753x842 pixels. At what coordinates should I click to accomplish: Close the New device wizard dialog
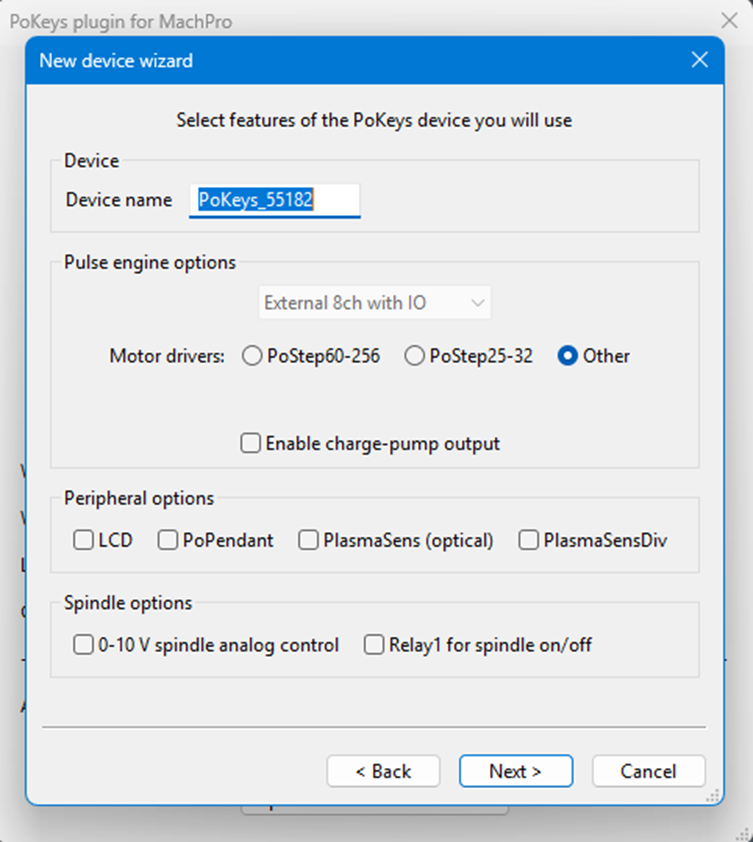699,60
